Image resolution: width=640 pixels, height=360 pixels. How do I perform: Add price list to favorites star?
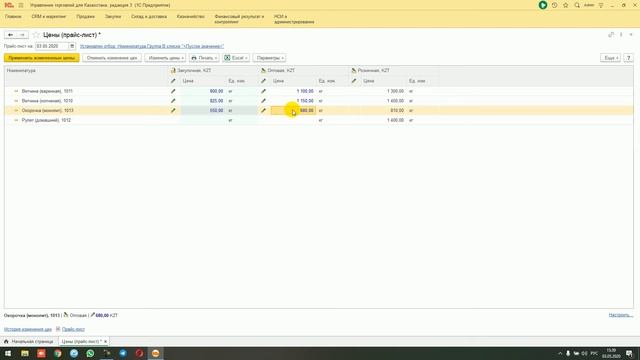pos(36,35)
